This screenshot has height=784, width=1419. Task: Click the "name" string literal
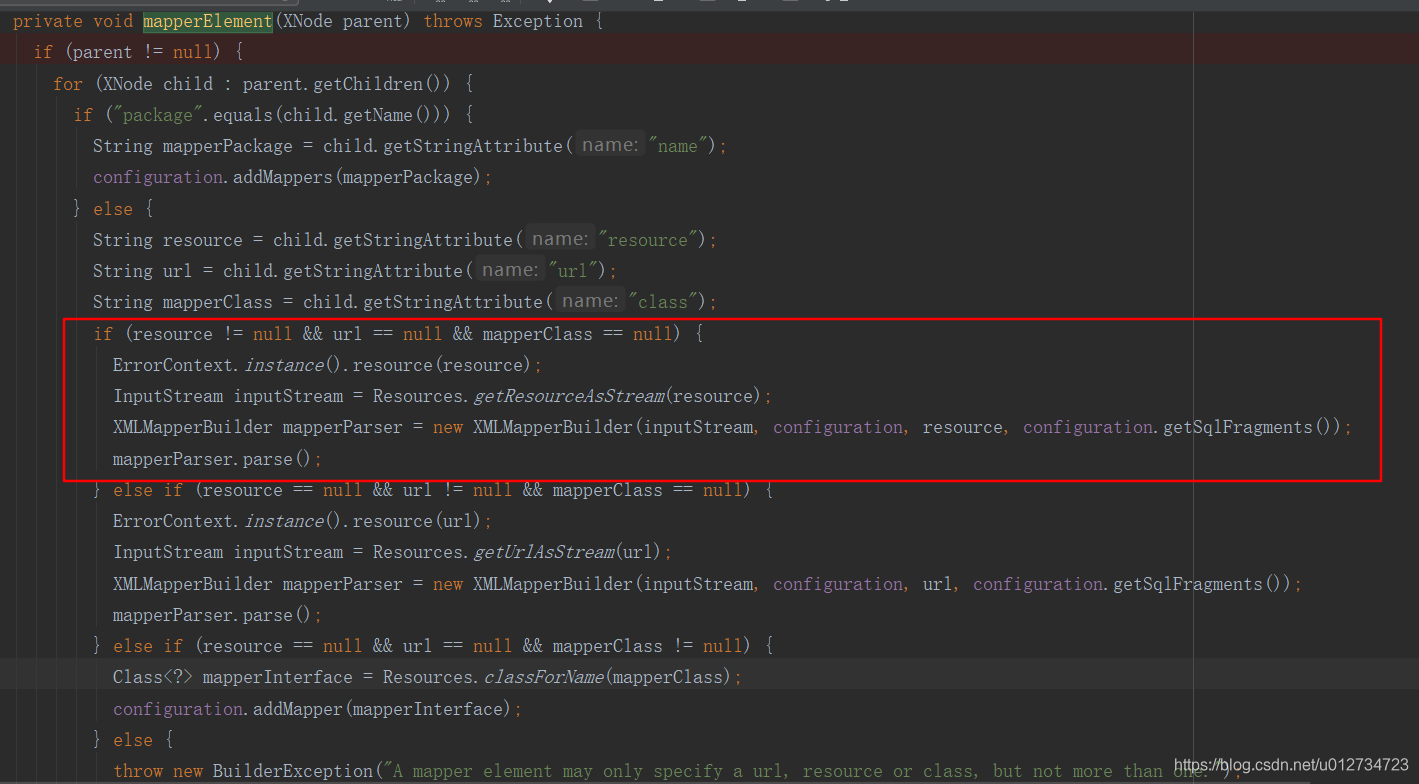click(x=677, y=146)
